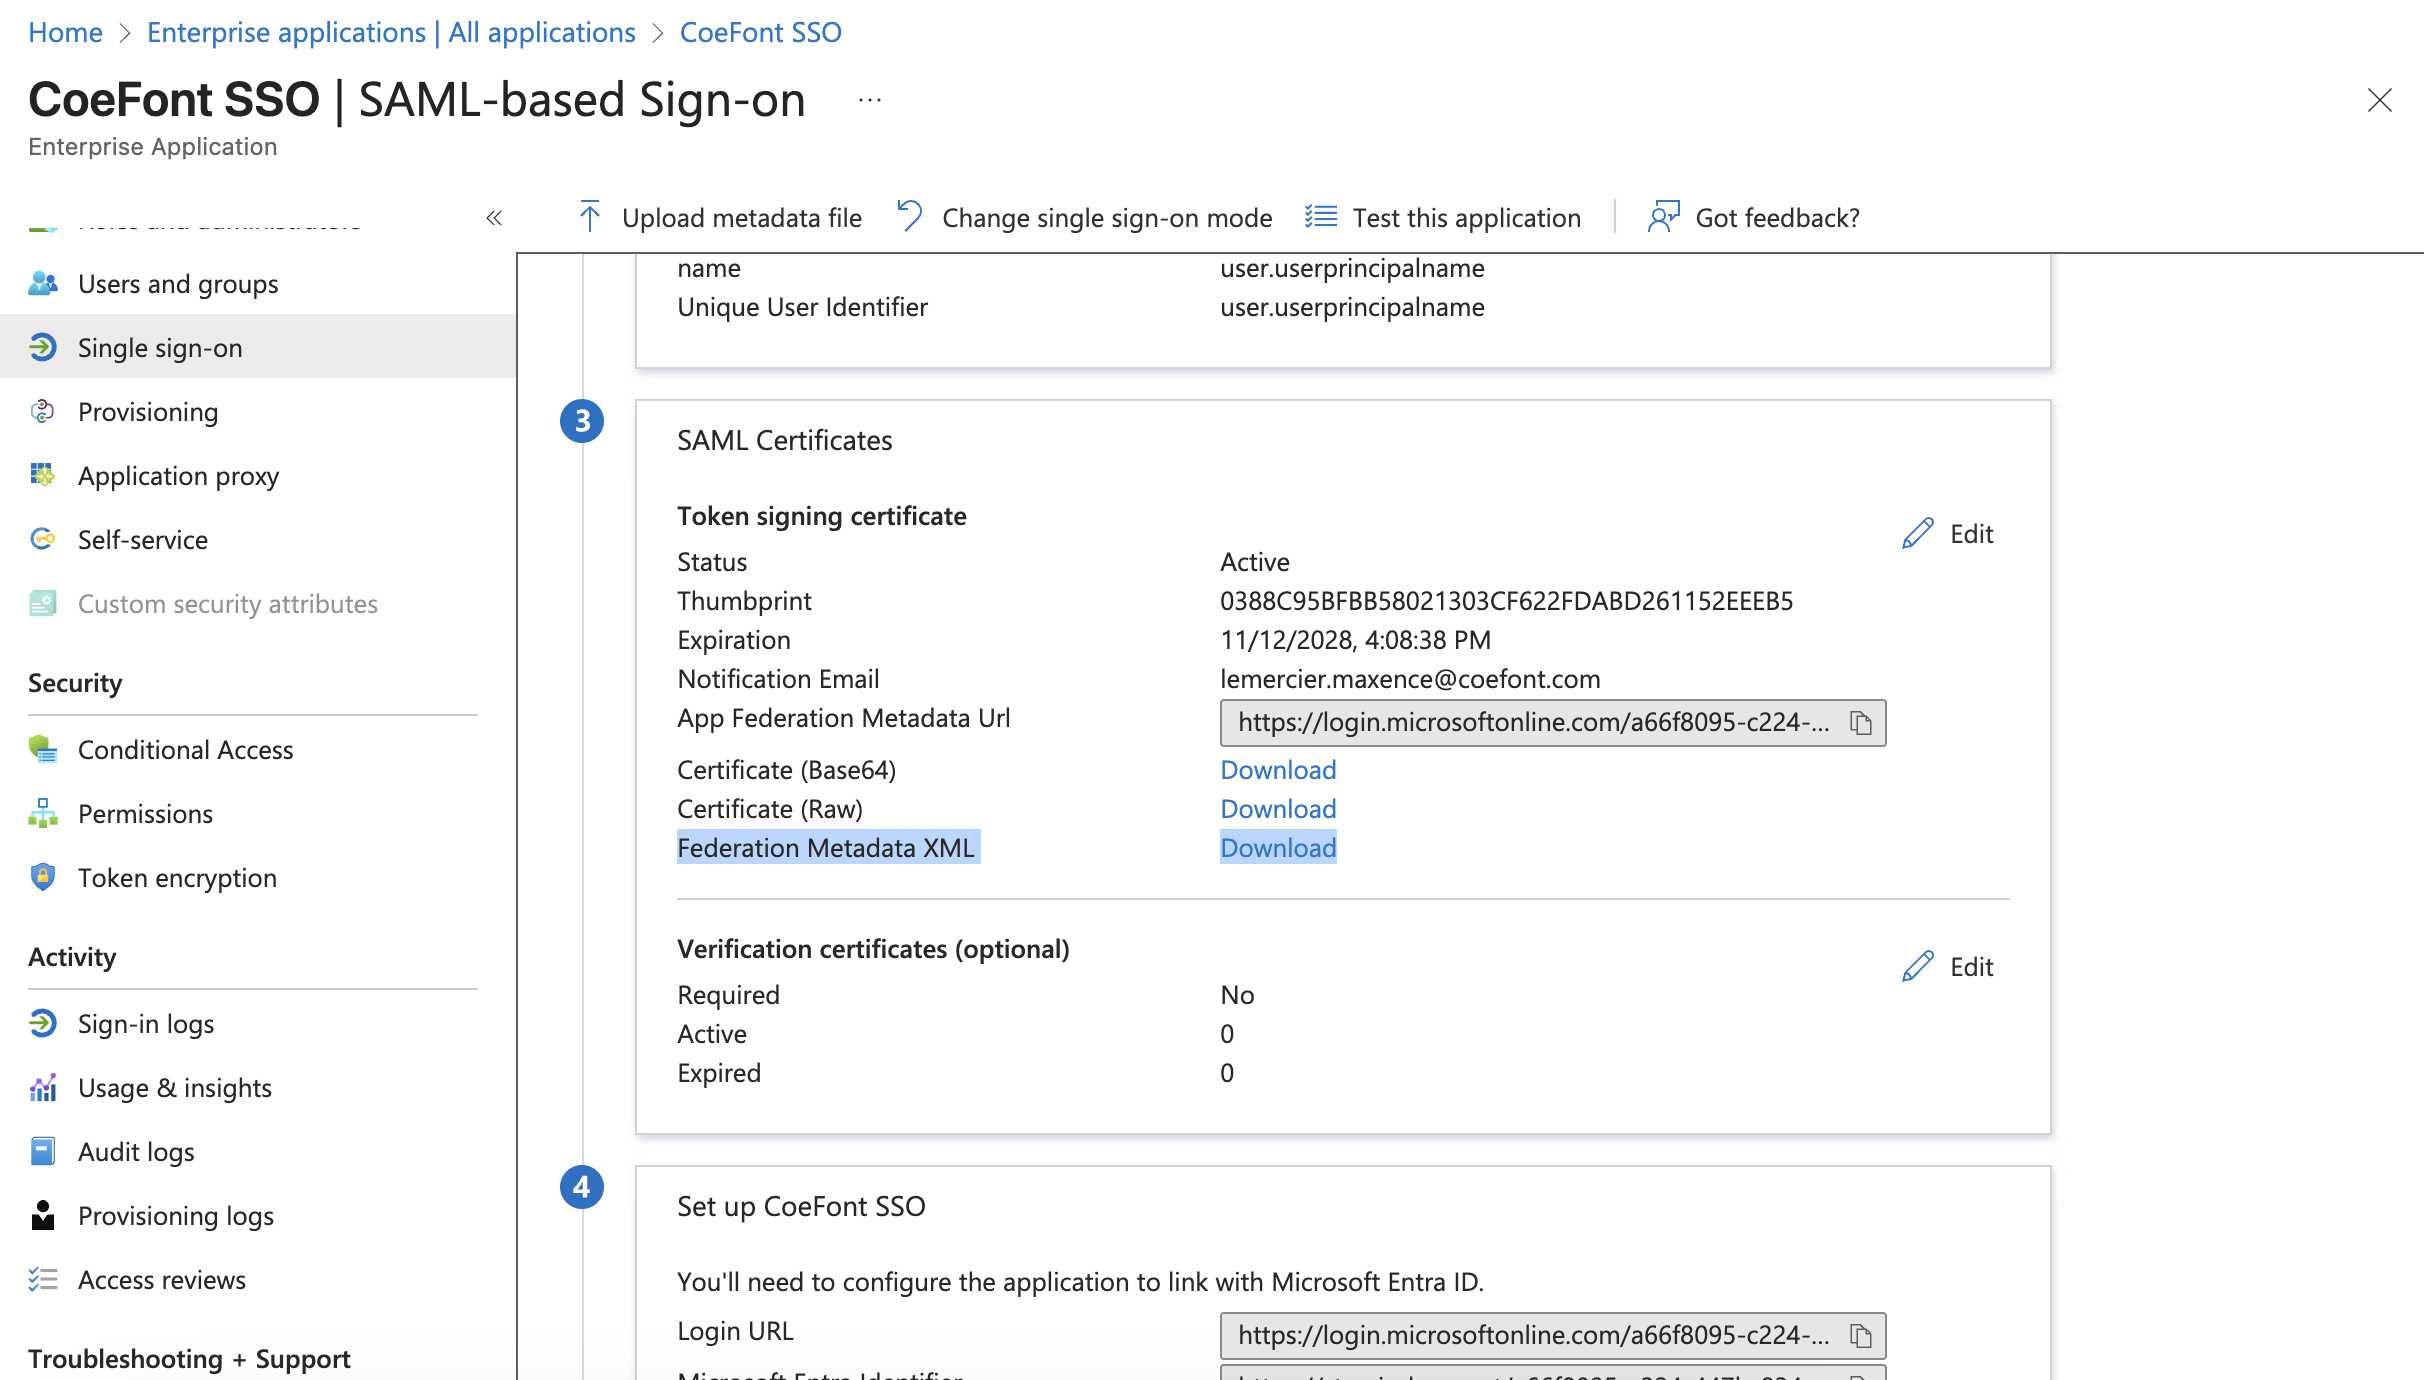The width and height of the screenshot is (2424, 1380).
Task: Select the thumbprint value 0388C95BFBB...
Action: click(1506, 601)
